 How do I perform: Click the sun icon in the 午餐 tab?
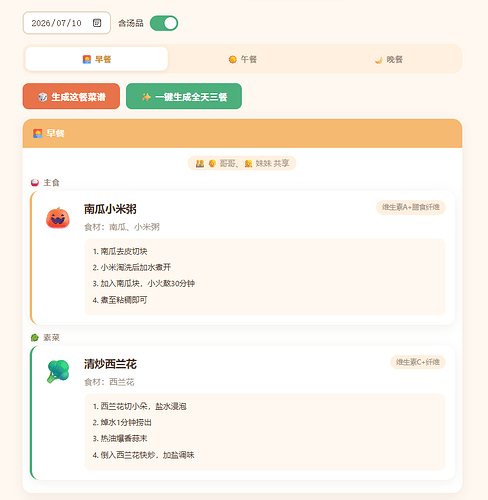[x=233, y=59]
